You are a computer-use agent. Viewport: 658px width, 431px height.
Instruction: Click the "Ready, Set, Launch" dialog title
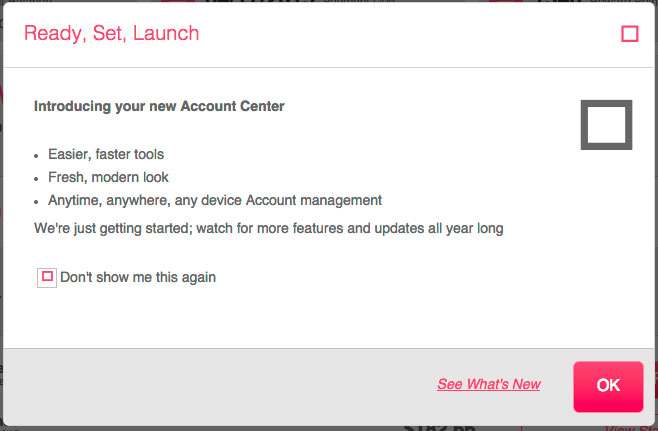pyautogui.click(x=111, y=33)
